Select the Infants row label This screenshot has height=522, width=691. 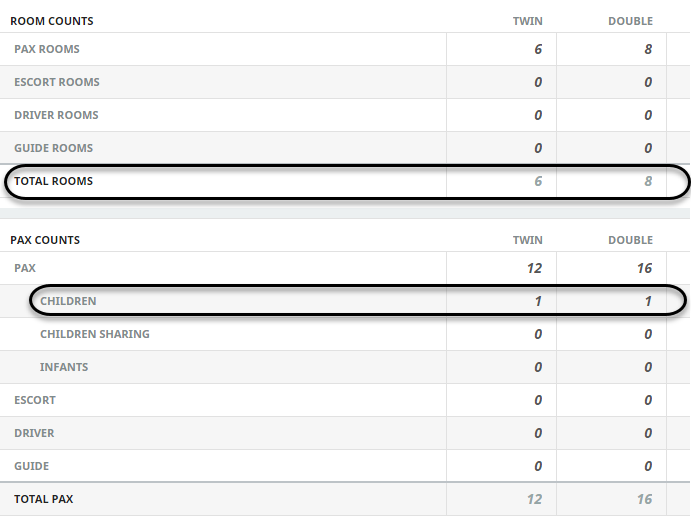point(64,367)
